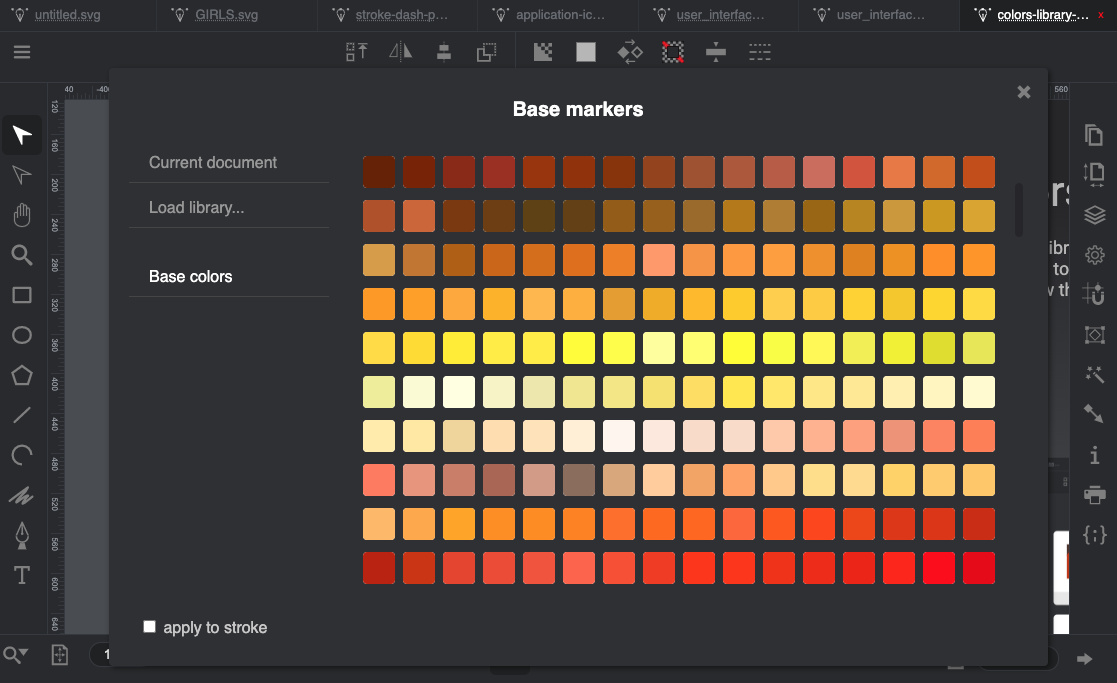The height and width of the screenshot is (683, 1117).
Task: Expand the zoom options dropdown
Action: [16, 656]
